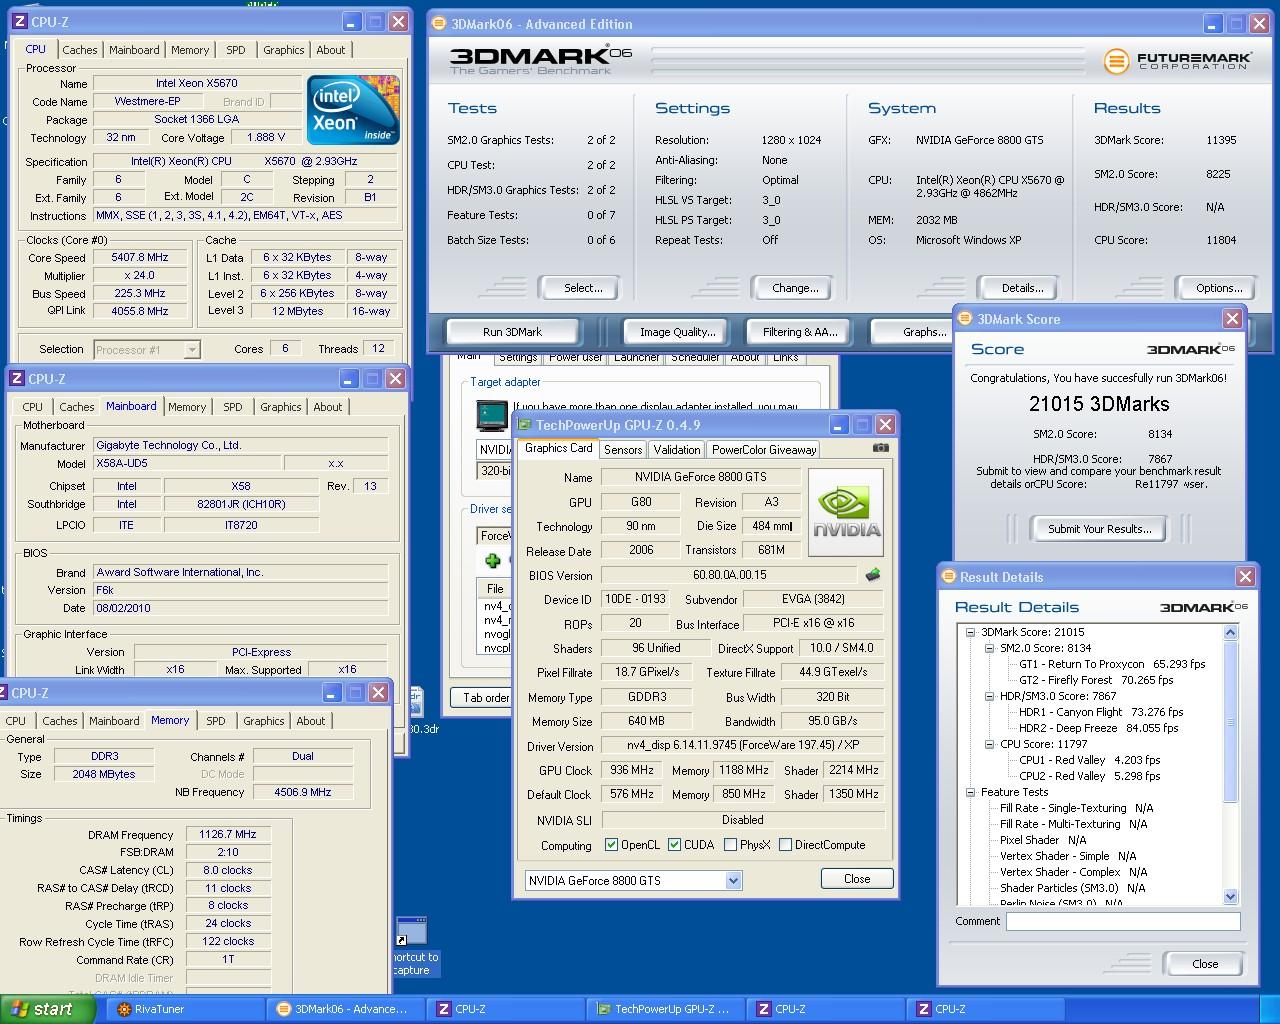The width and height of the screenshot is (1280, 1024).
Task: Switch to TechPowerUp GPU-Z in the taskbar
Action: coord(666,1009)
